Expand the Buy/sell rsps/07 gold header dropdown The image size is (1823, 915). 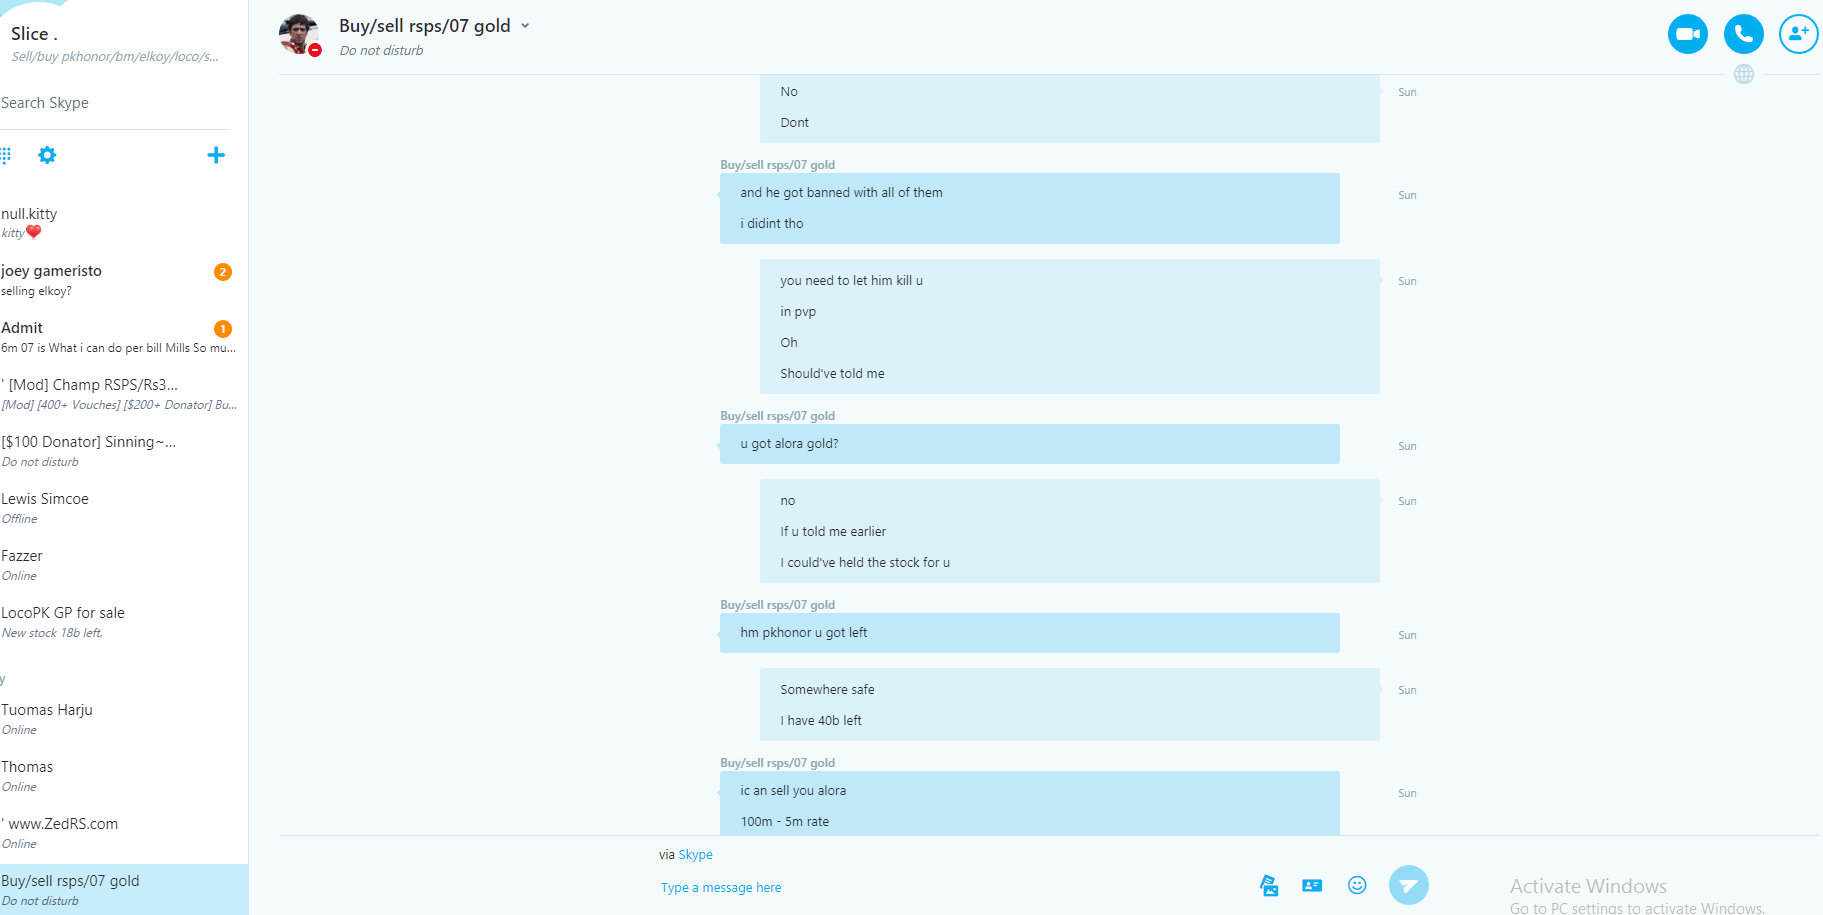click(x=525, y=26)
